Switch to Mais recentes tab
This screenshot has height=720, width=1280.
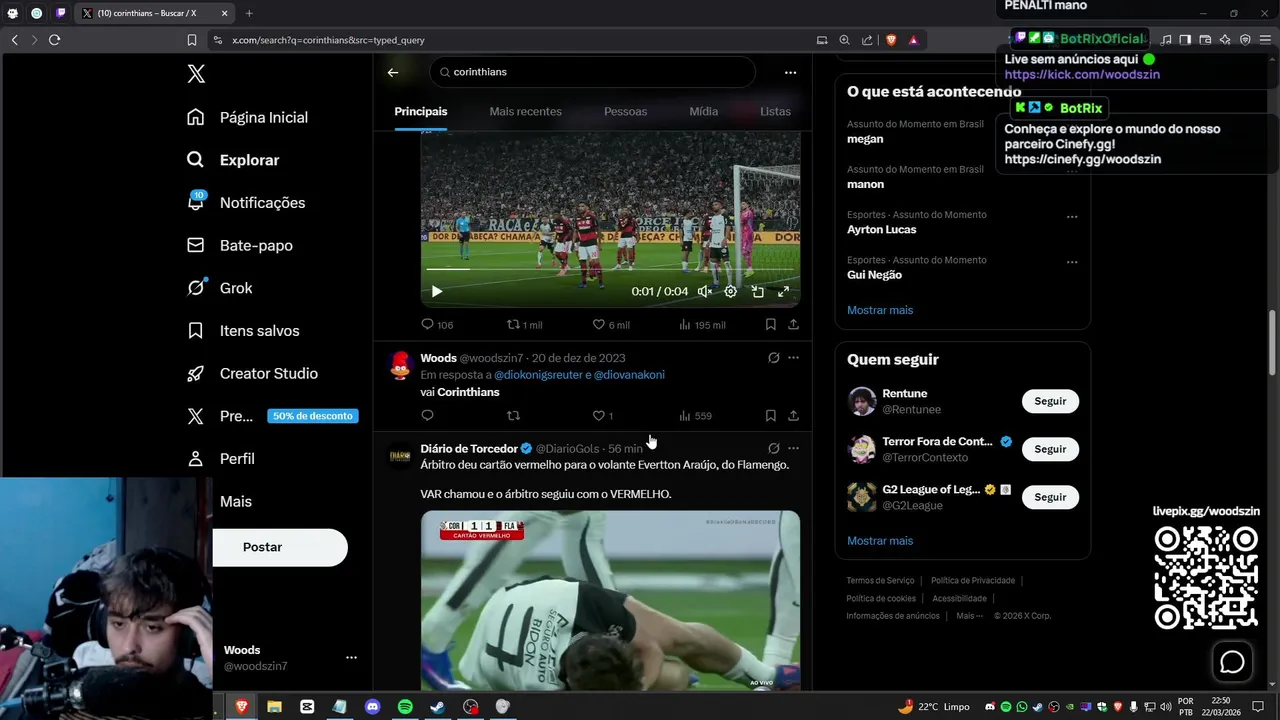525,111
